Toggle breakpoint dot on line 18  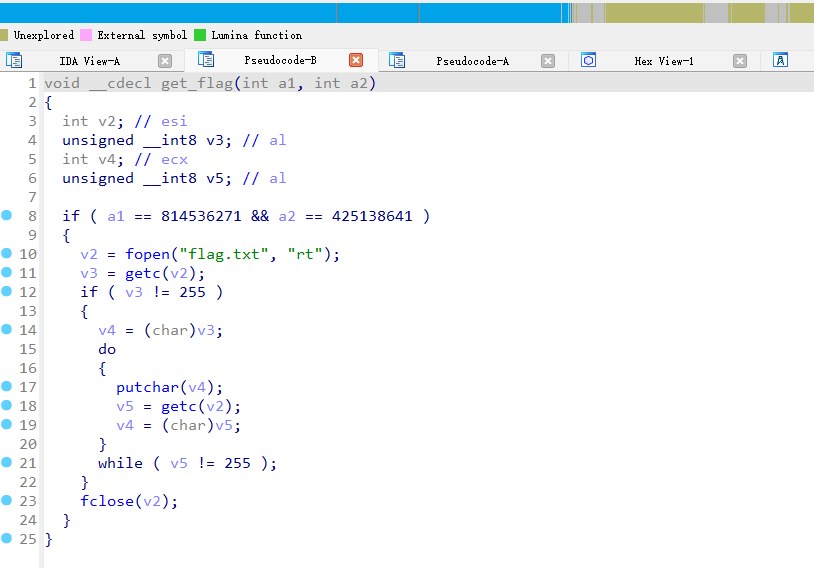coord(7,405)
